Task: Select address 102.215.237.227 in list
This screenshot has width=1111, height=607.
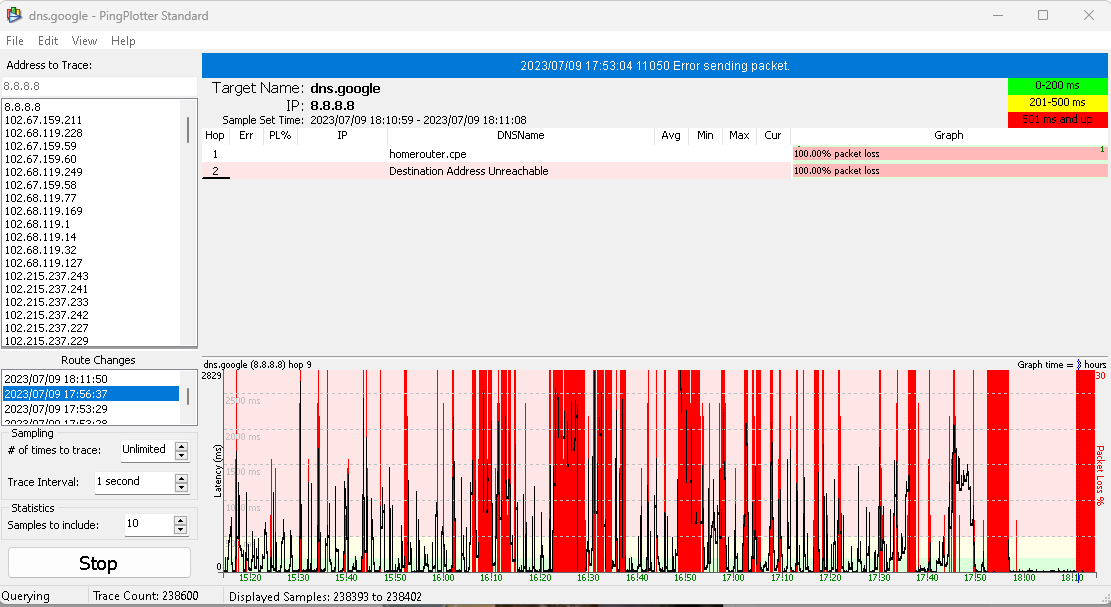Action: (x=47, y=328)
